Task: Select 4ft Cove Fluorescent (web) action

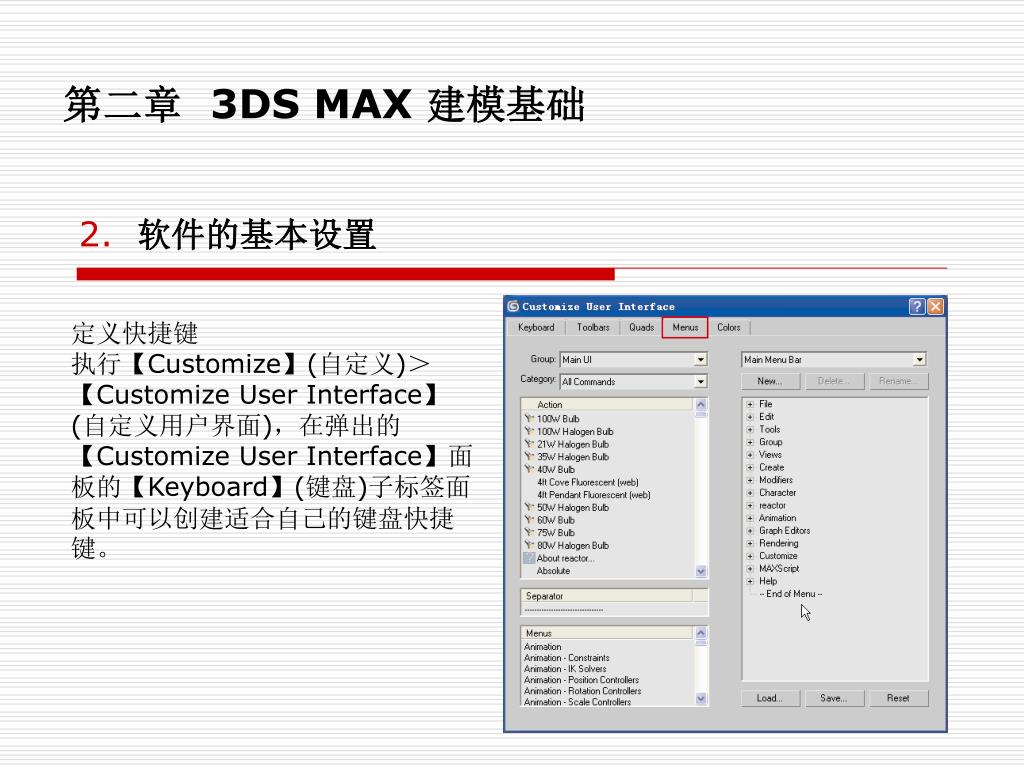Action: pyautogui.click(x=588, y=482)
